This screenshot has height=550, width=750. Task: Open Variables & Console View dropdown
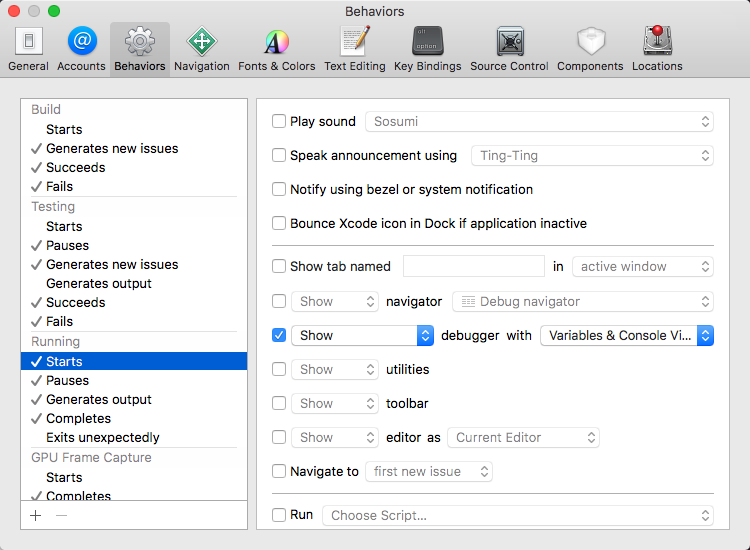pyautogui.click(x=627, y=335)
